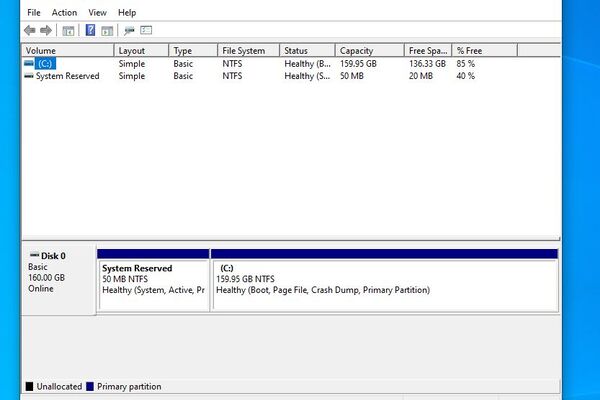Open the blue Help icon in toolbar

tap(90, 30)
